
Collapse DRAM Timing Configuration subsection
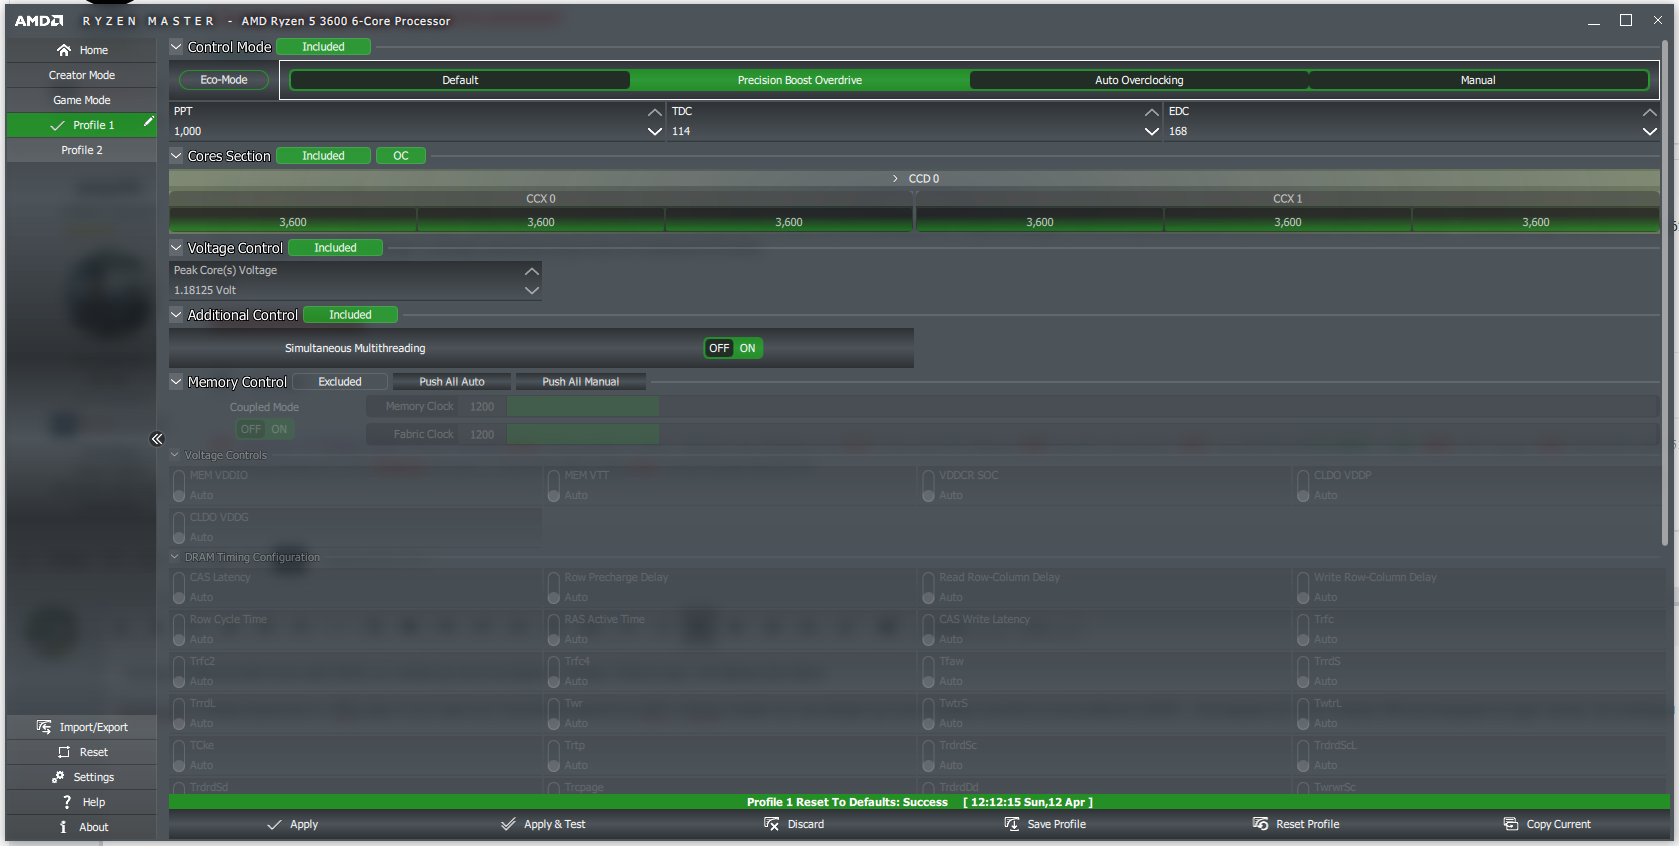tap(175, 557)
